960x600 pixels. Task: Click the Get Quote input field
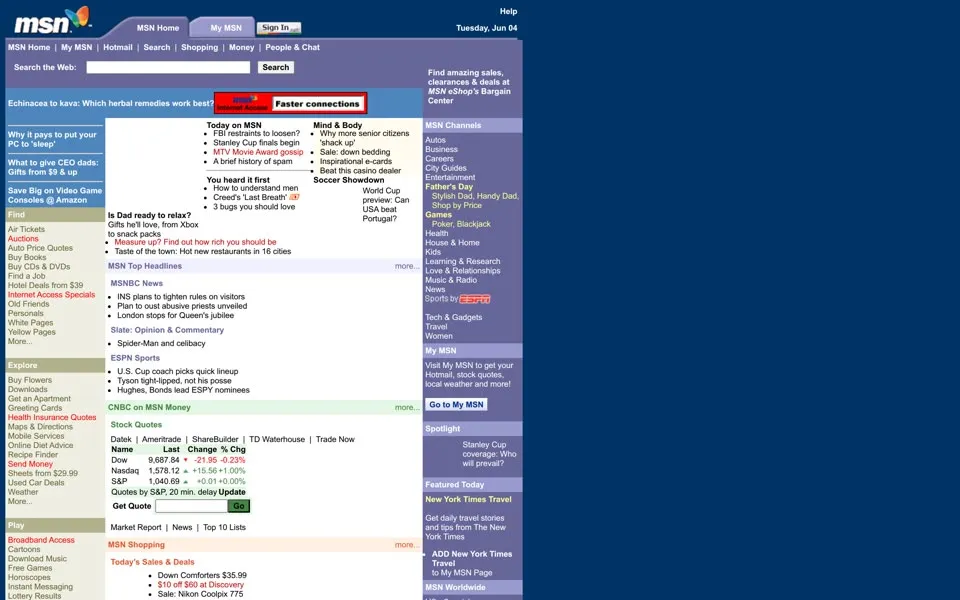191,506
